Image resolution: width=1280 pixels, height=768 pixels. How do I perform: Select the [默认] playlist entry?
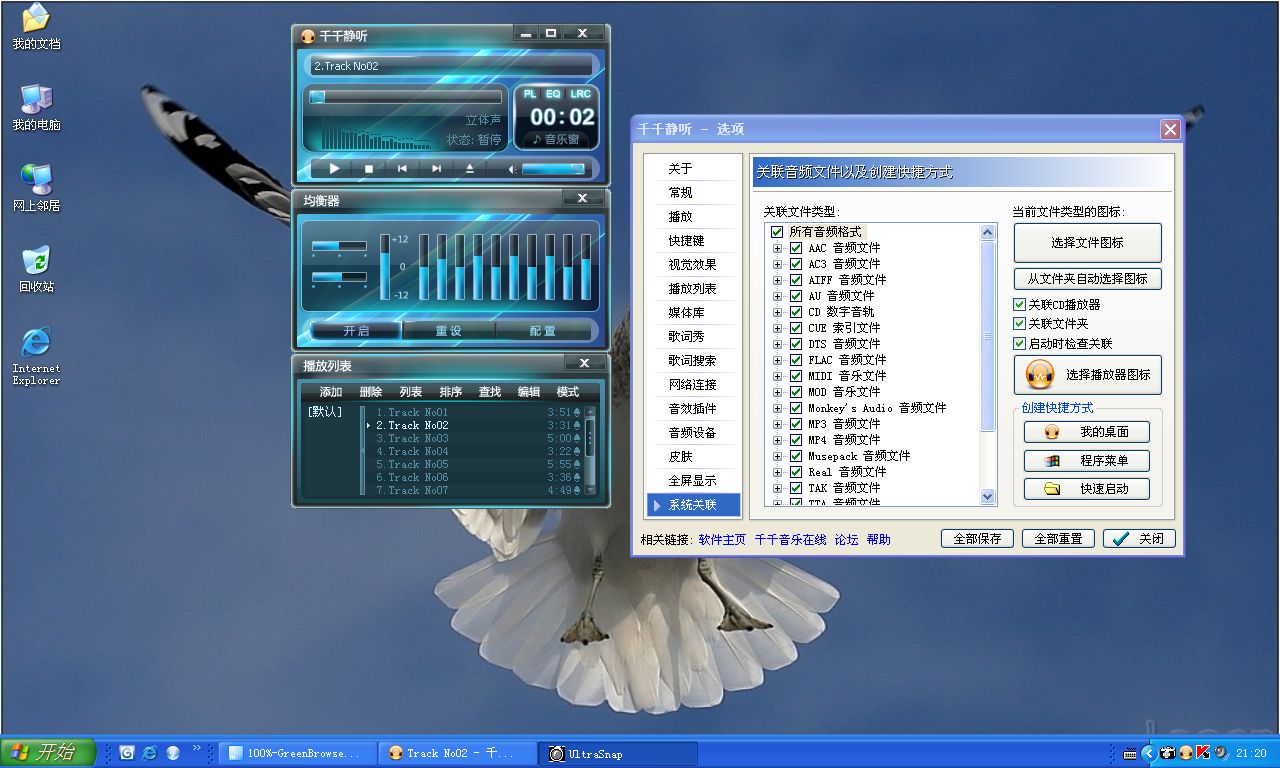[325, 412]
